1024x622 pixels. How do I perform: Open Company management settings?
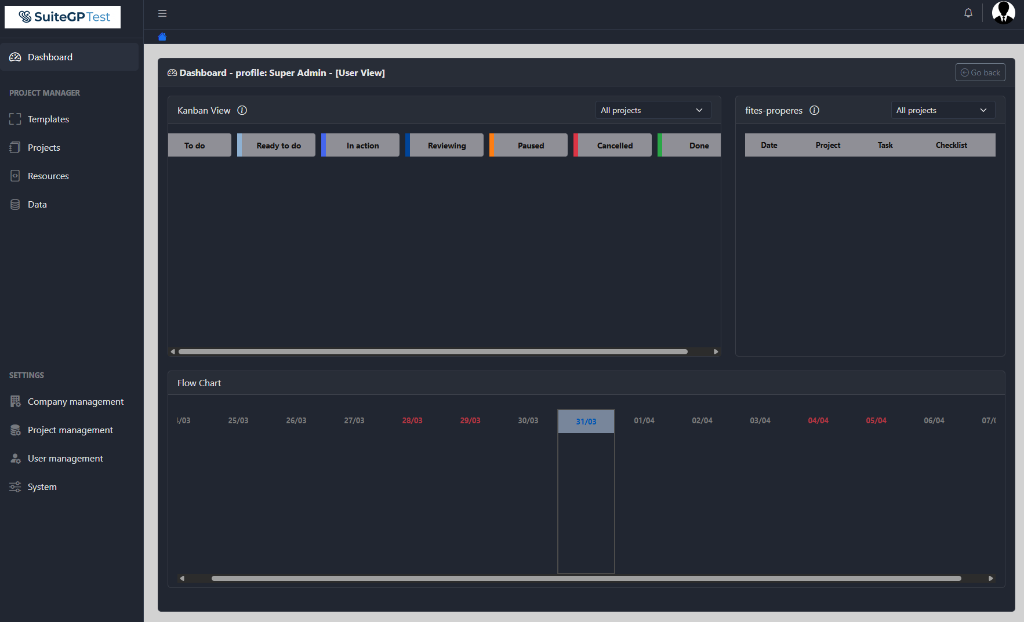(x=66, y=401)
